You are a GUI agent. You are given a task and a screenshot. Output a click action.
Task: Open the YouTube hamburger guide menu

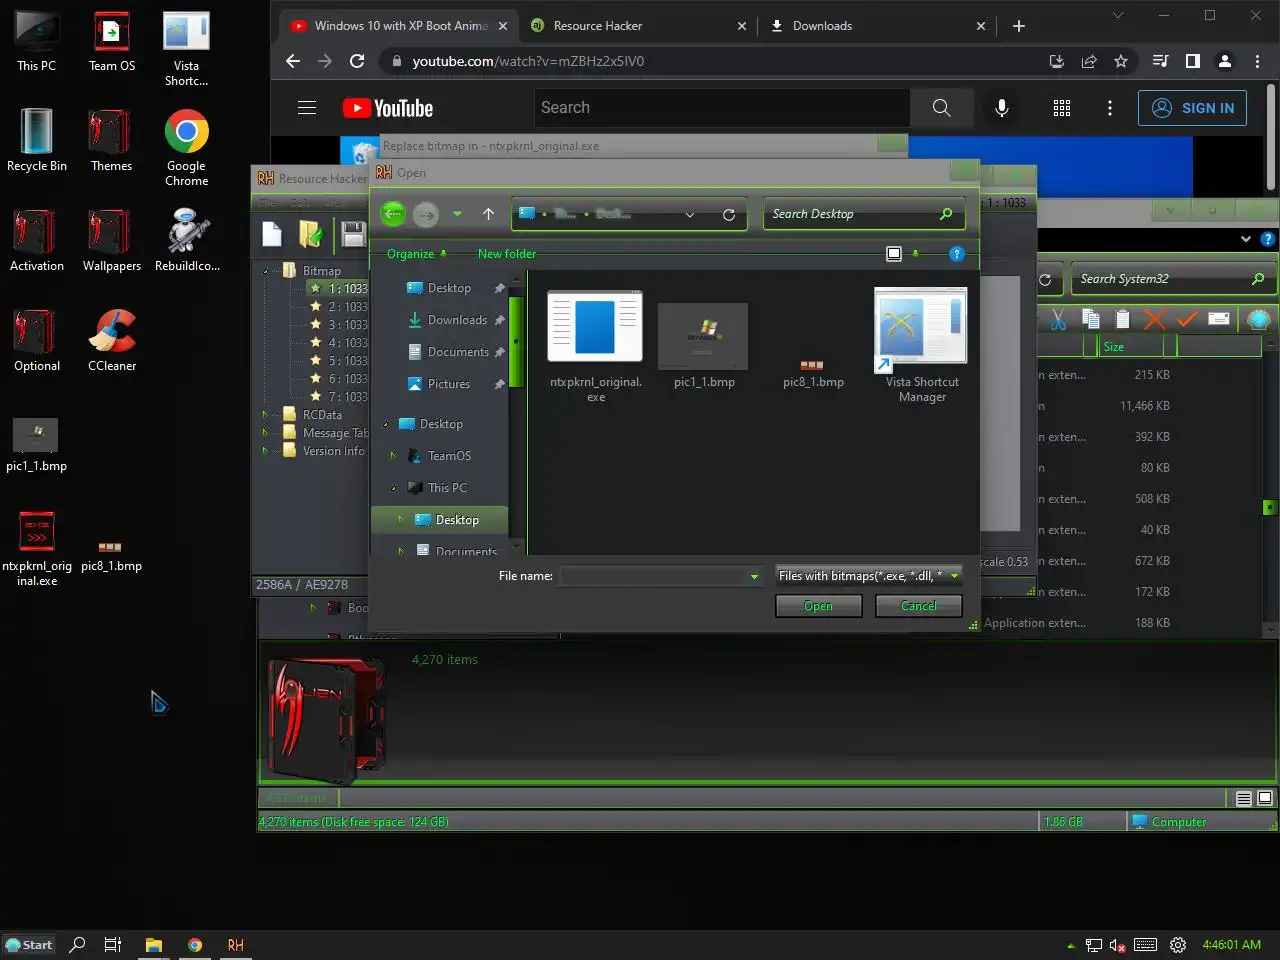tap(307, 108)
